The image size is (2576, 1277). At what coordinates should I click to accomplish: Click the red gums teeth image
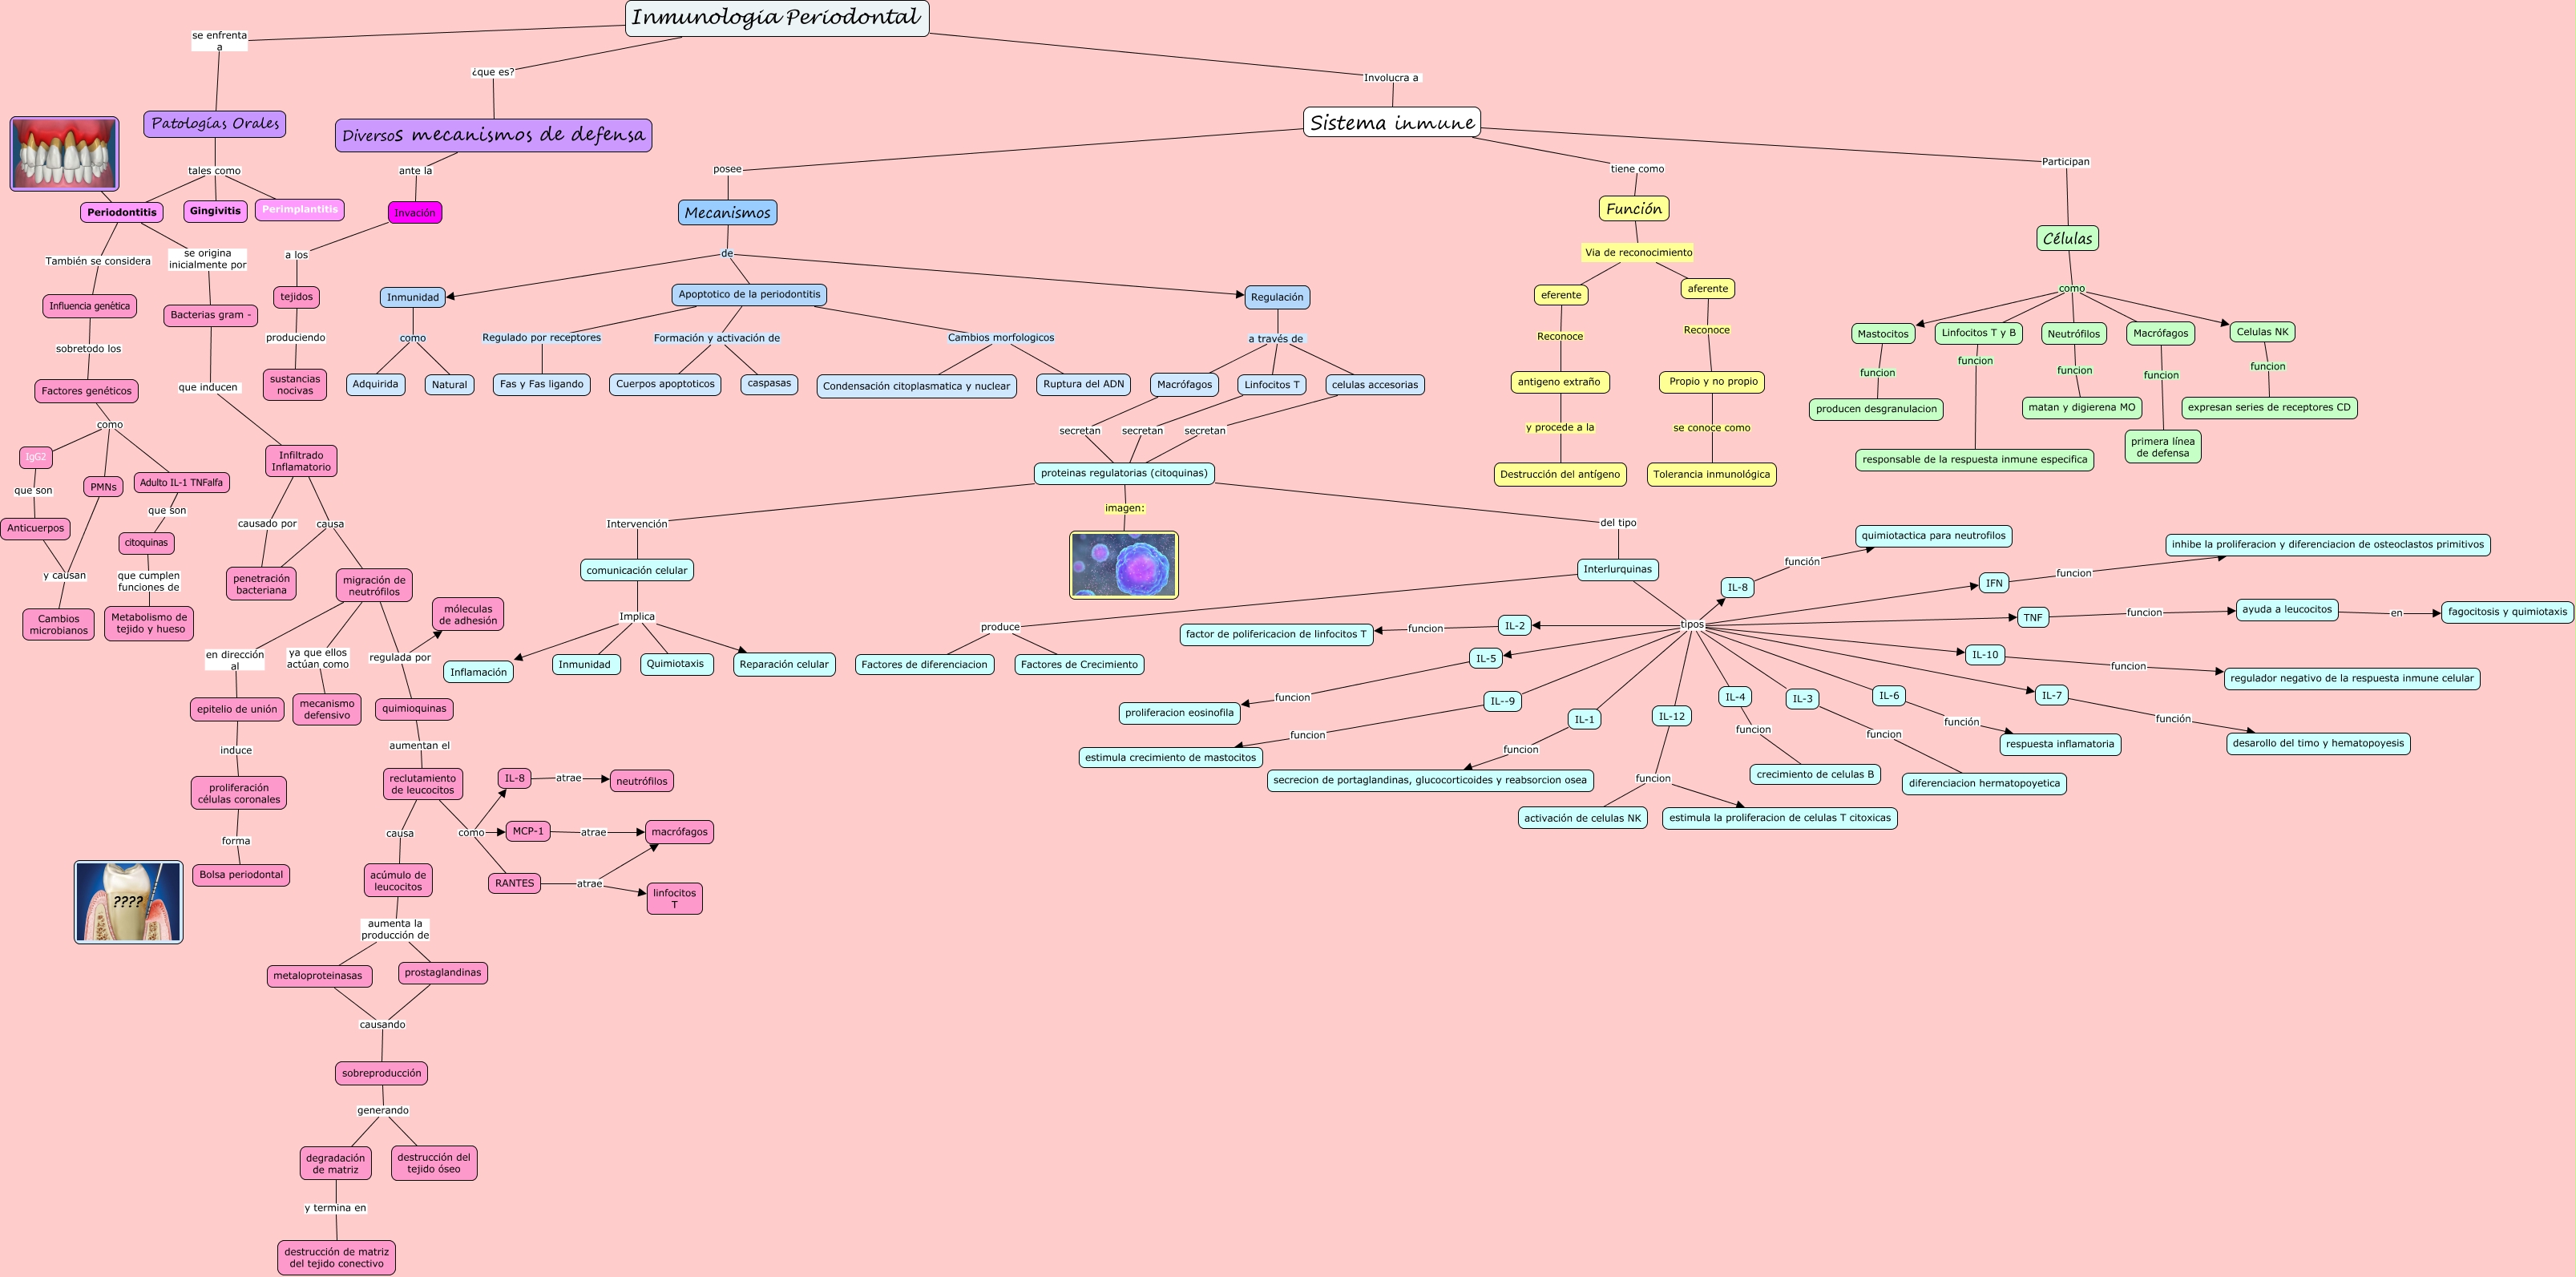(64, 153)
